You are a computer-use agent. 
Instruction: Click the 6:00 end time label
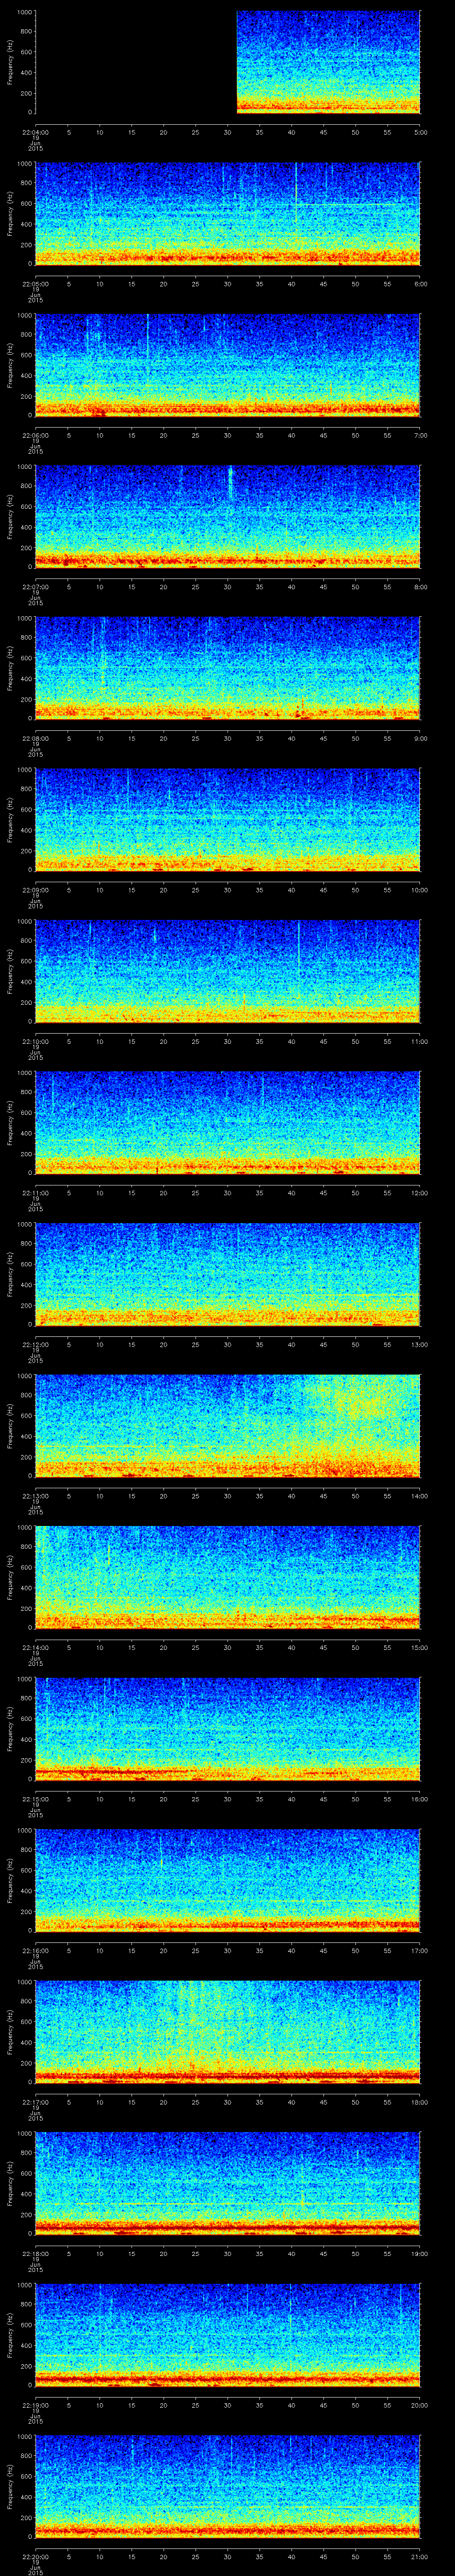coord(420,284)
